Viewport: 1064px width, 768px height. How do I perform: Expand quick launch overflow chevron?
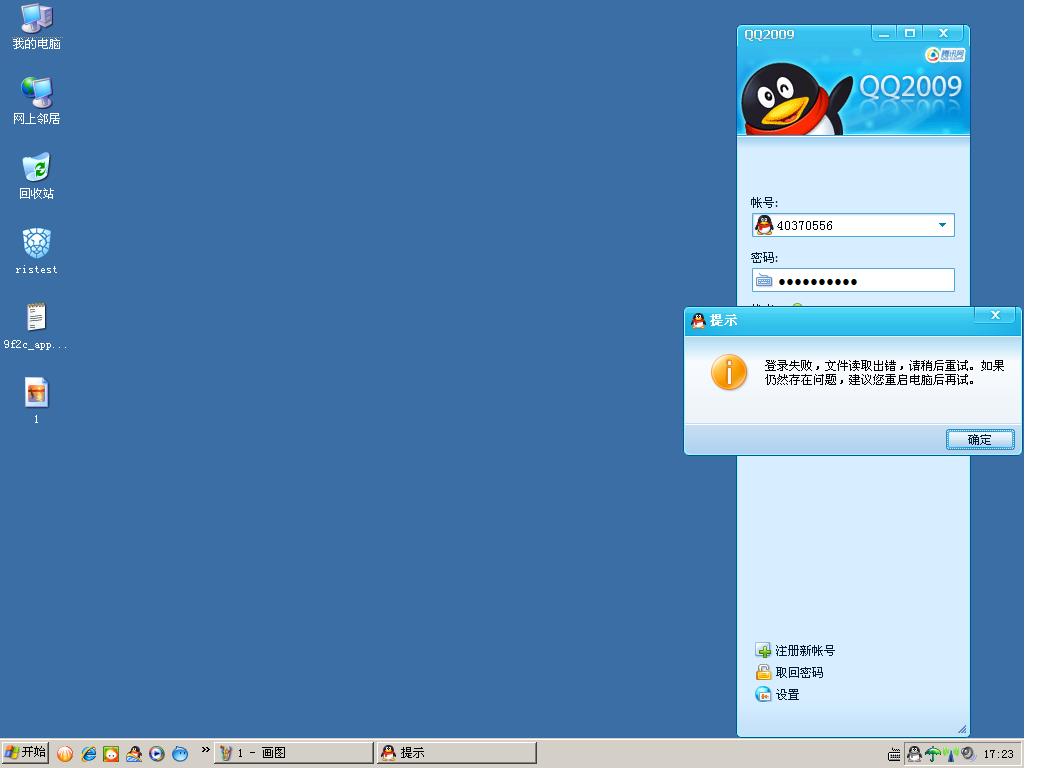(x=206, y=749)
